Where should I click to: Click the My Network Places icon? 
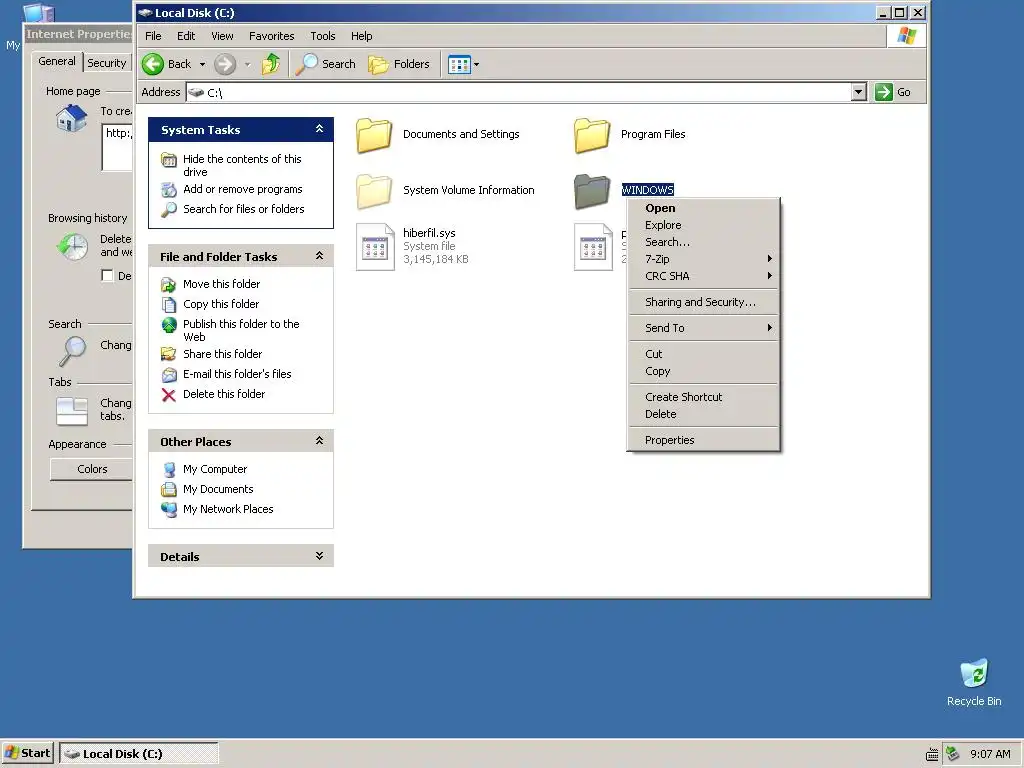click(168, 509)
